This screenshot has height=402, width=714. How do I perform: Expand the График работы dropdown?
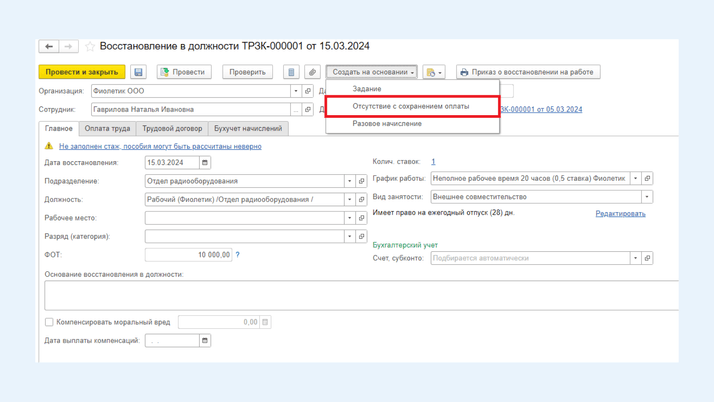(x=635, y=179)
